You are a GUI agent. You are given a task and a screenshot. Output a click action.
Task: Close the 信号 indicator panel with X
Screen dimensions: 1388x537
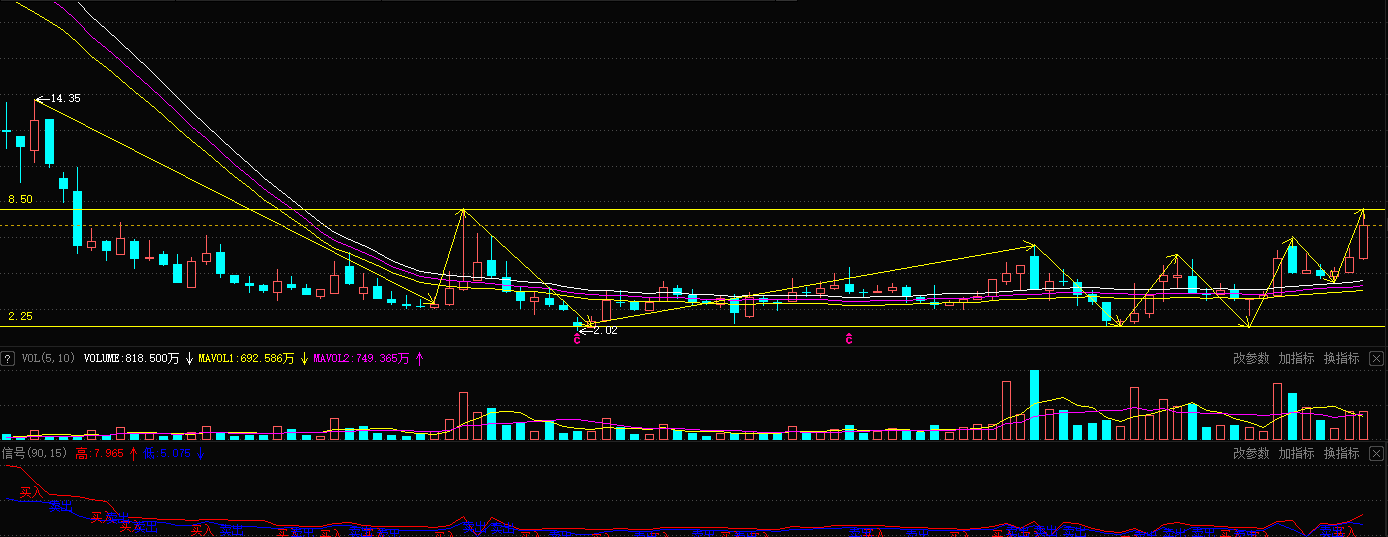tap(1376, 454)
